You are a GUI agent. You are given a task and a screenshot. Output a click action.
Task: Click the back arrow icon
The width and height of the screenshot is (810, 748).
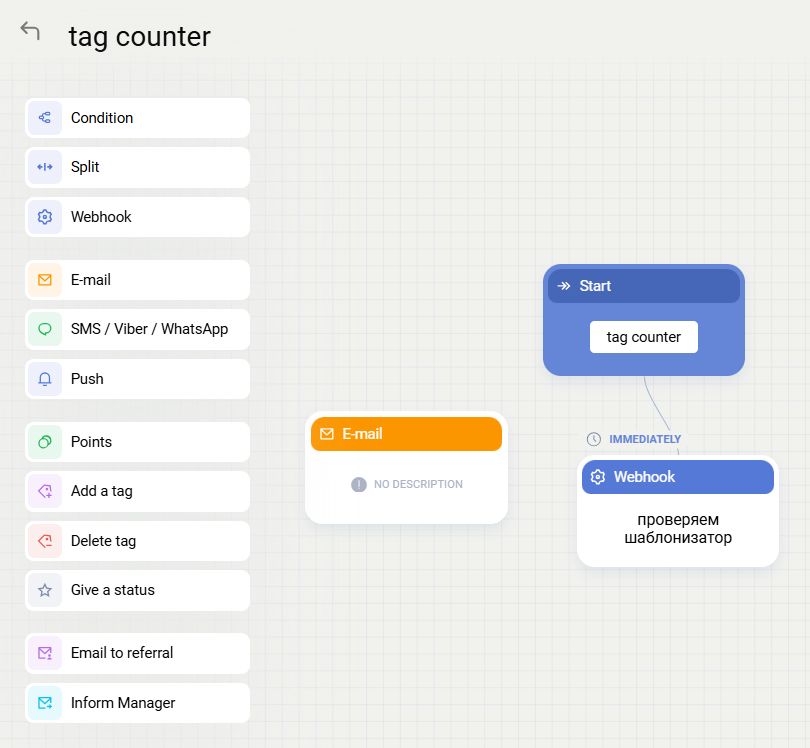(30, 31)
